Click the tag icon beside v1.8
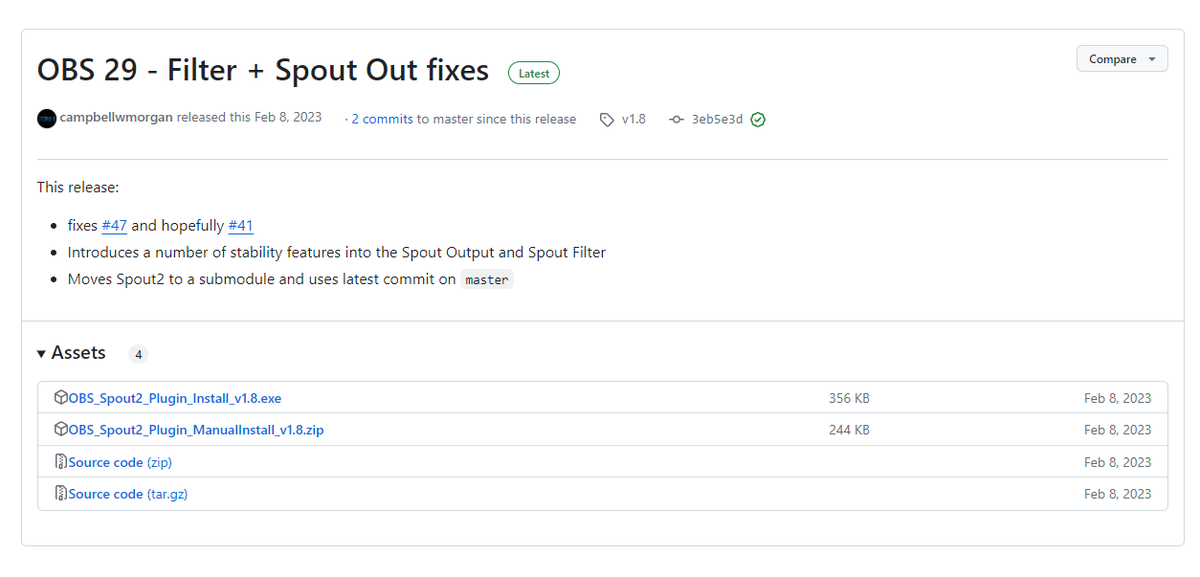The image size is (1200, 577). click(x=607, y=119)
